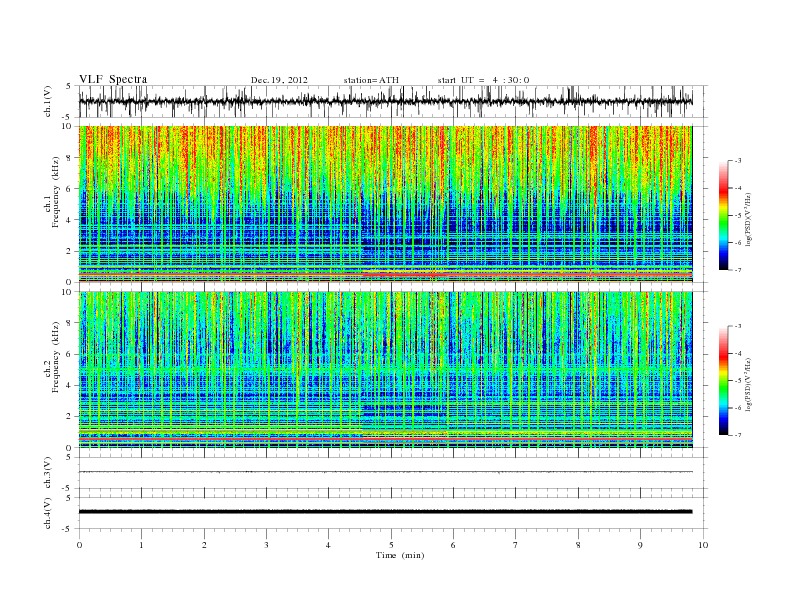792x612 pixels.
Task: Click the thick ch.4 voltage trace
Action: (x=385, y=512)
